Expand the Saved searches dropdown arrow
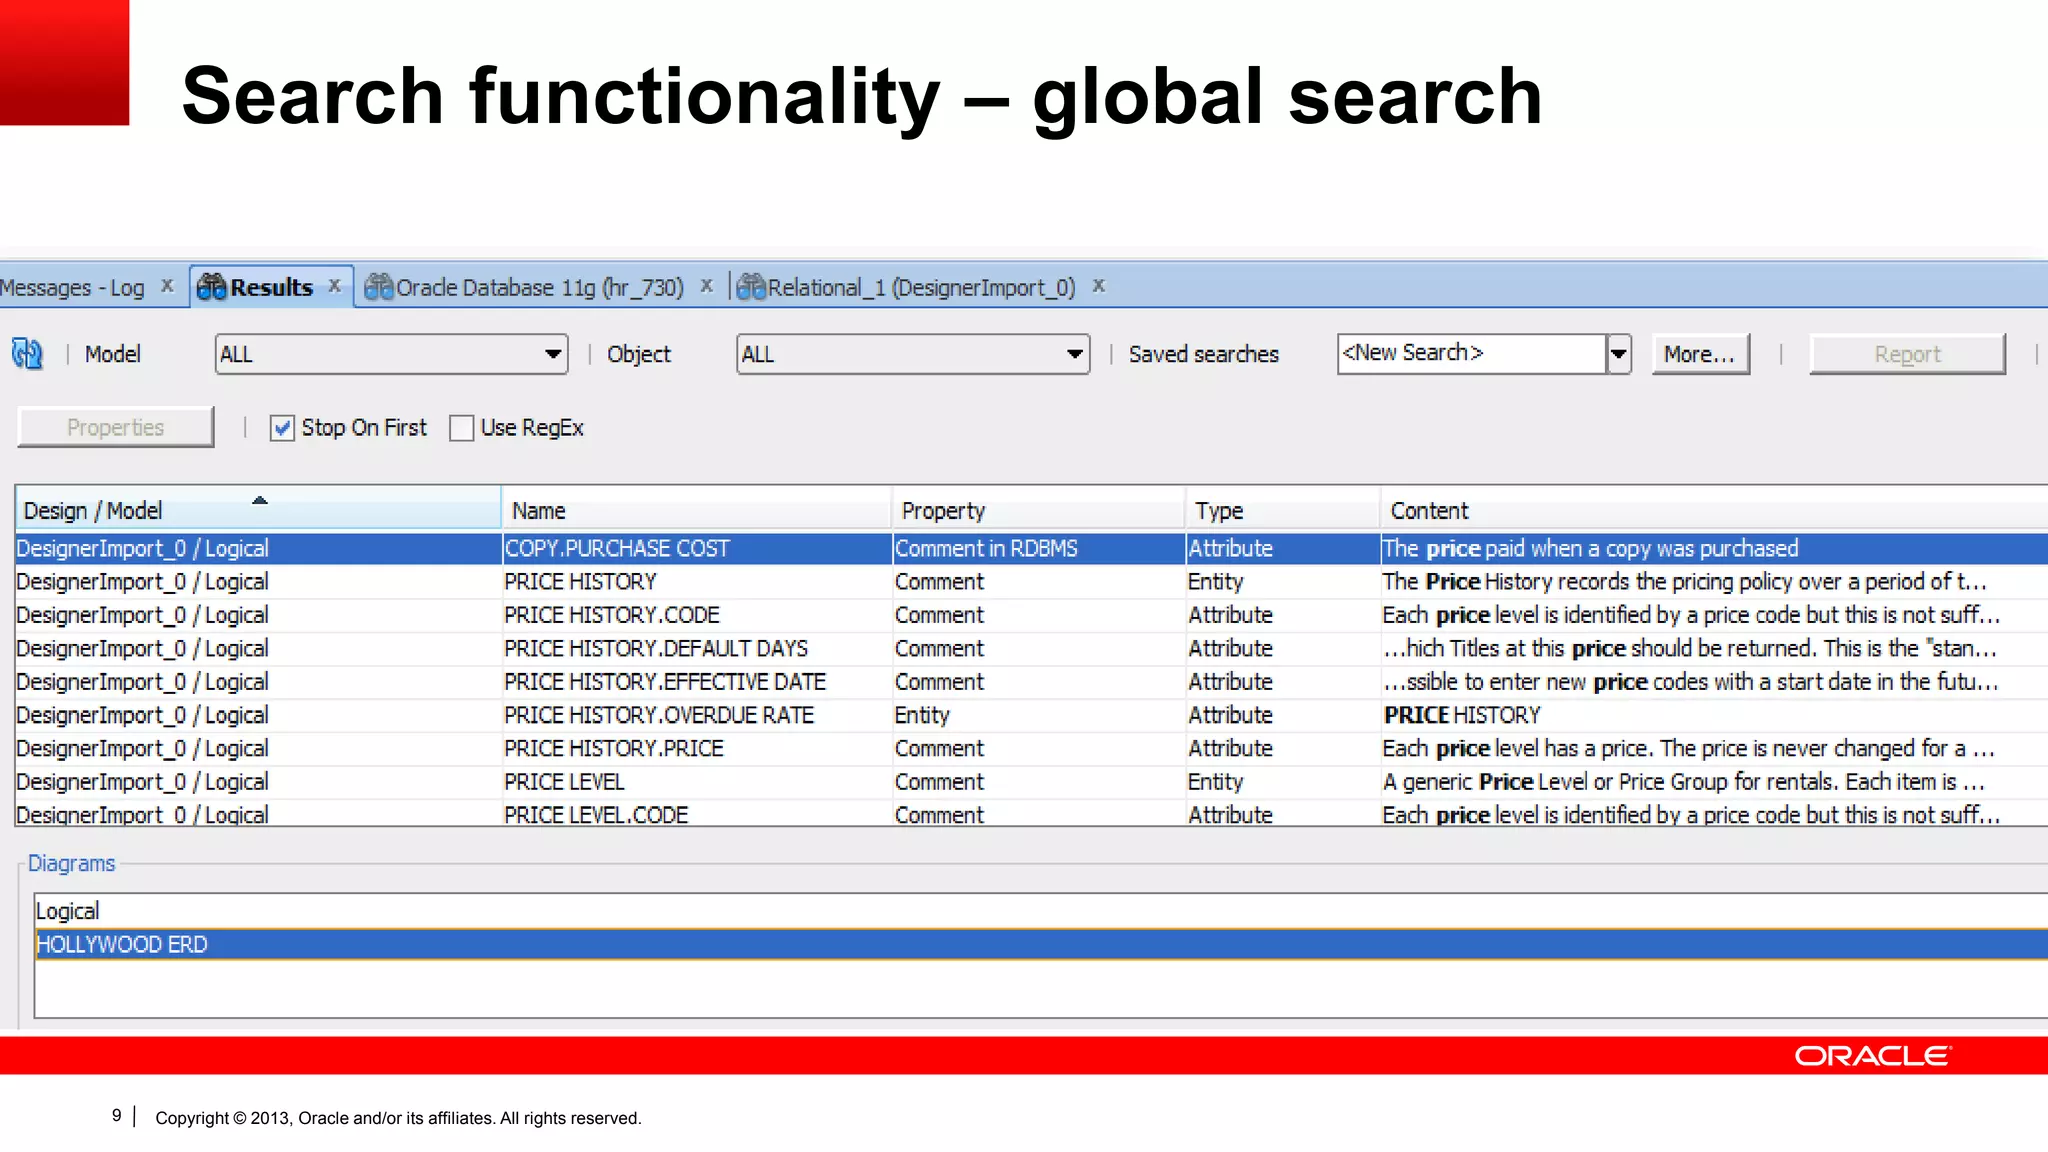The width and height of the screenshot is (2048, 1152). [x=1619, y=354]
